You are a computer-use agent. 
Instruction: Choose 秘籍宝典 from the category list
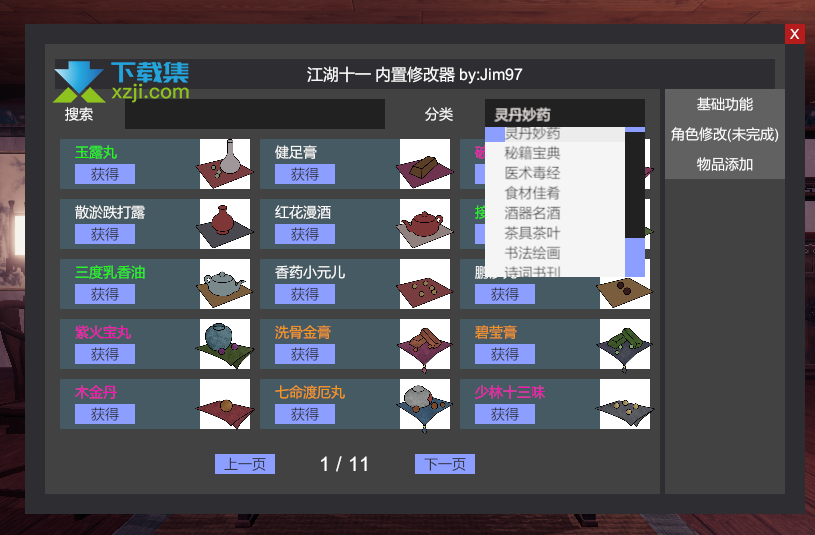click(532, 153)
